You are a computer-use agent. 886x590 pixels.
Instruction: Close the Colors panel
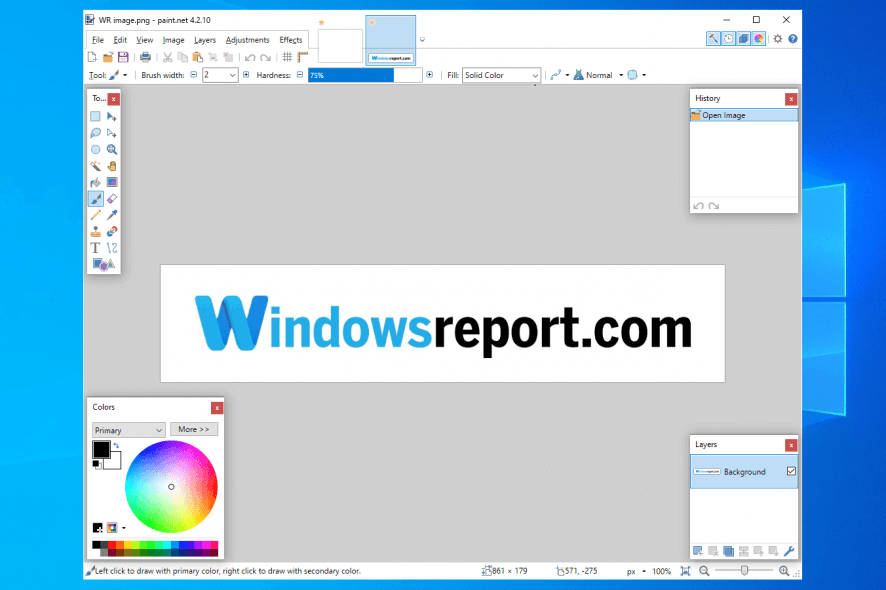pos(217,407)
